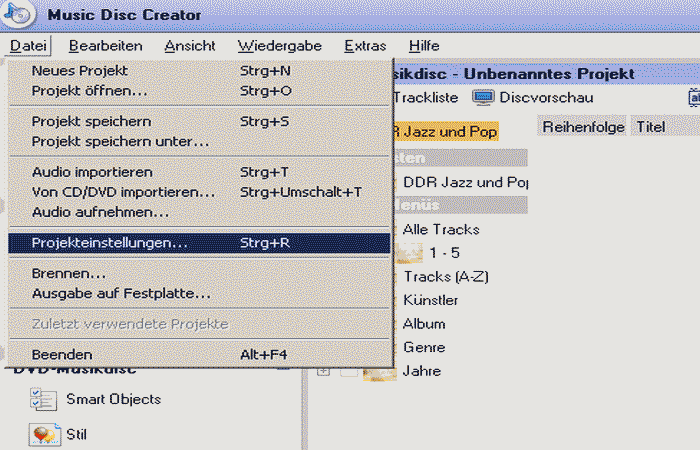The width and height of the screenshot is (700, 450).
Task: Click the Reihenfolge column header
Action: pos(583,127)
